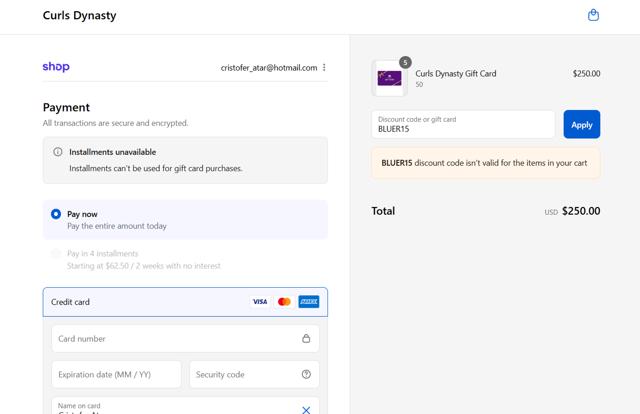This screenshot has height=414, width=640.
Task: Select the Pay now radio button
Action: (56, 214)
